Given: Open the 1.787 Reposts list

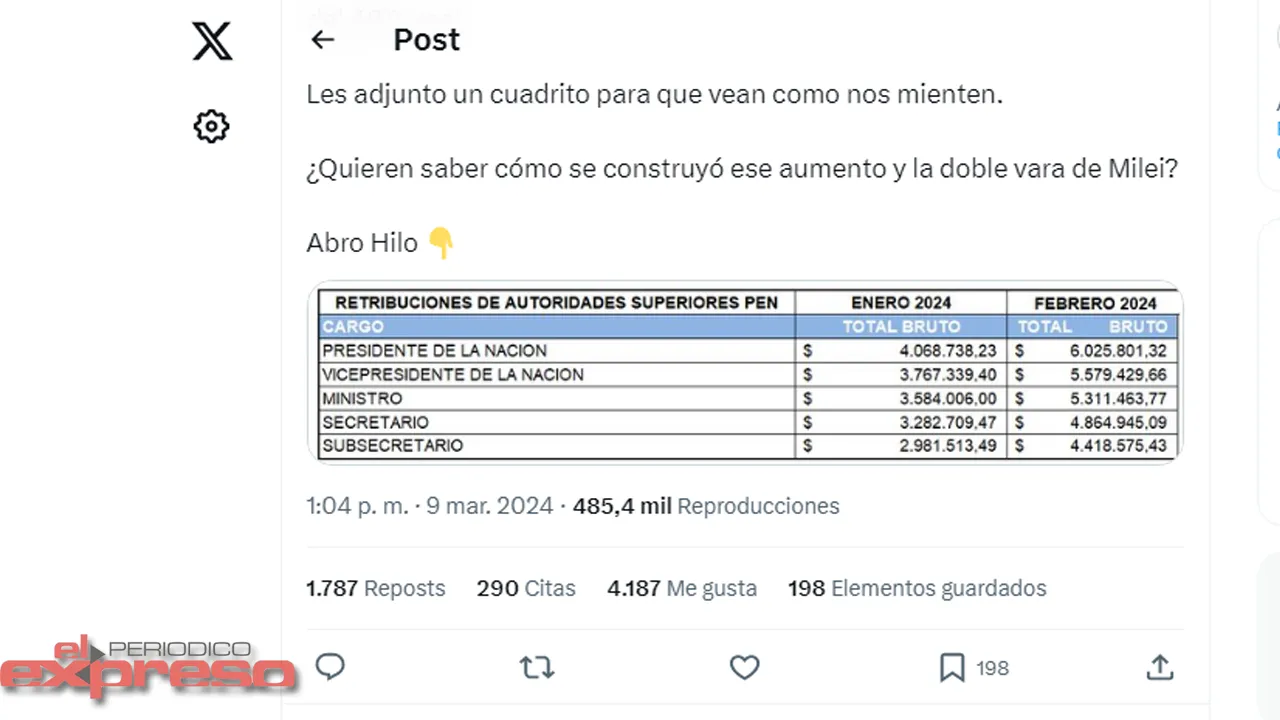Looking at the screenshot, I should coord(376,588).
